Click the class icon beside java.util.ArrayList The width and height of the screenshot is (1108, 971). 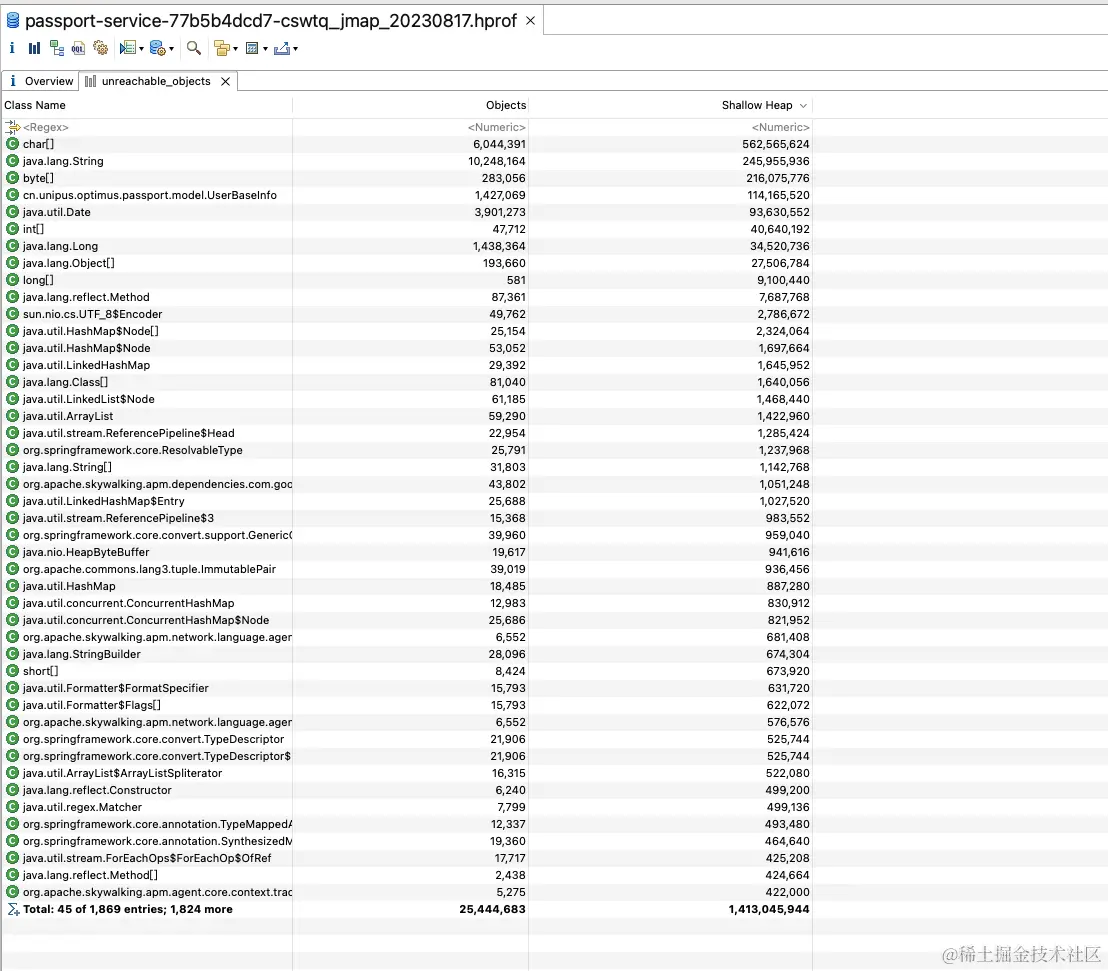pos(12,416)
